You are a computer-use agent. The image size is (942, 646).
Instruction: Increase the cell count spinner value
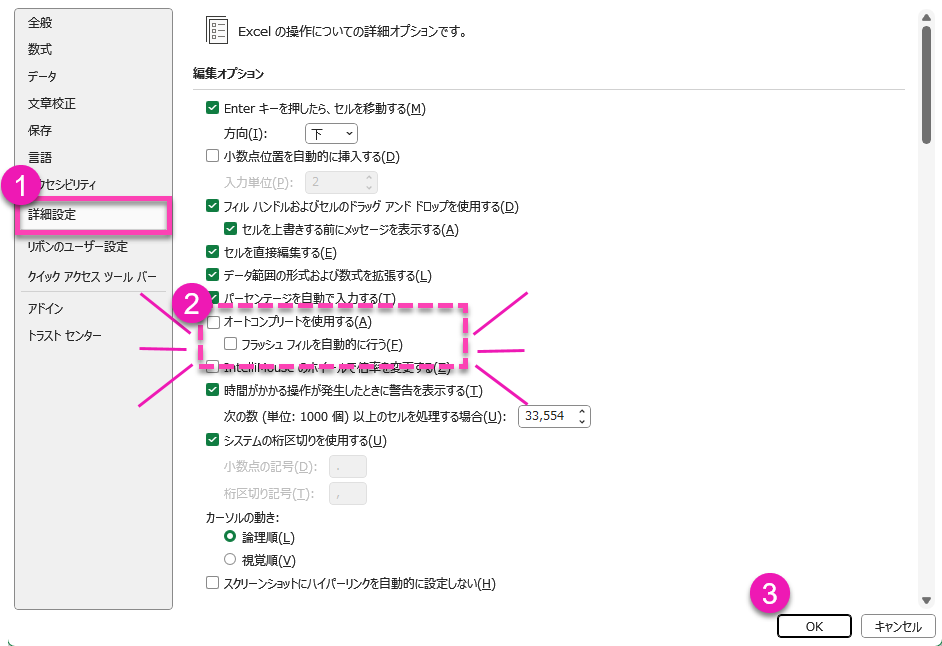pyautogui.click(x=583, y=411)
